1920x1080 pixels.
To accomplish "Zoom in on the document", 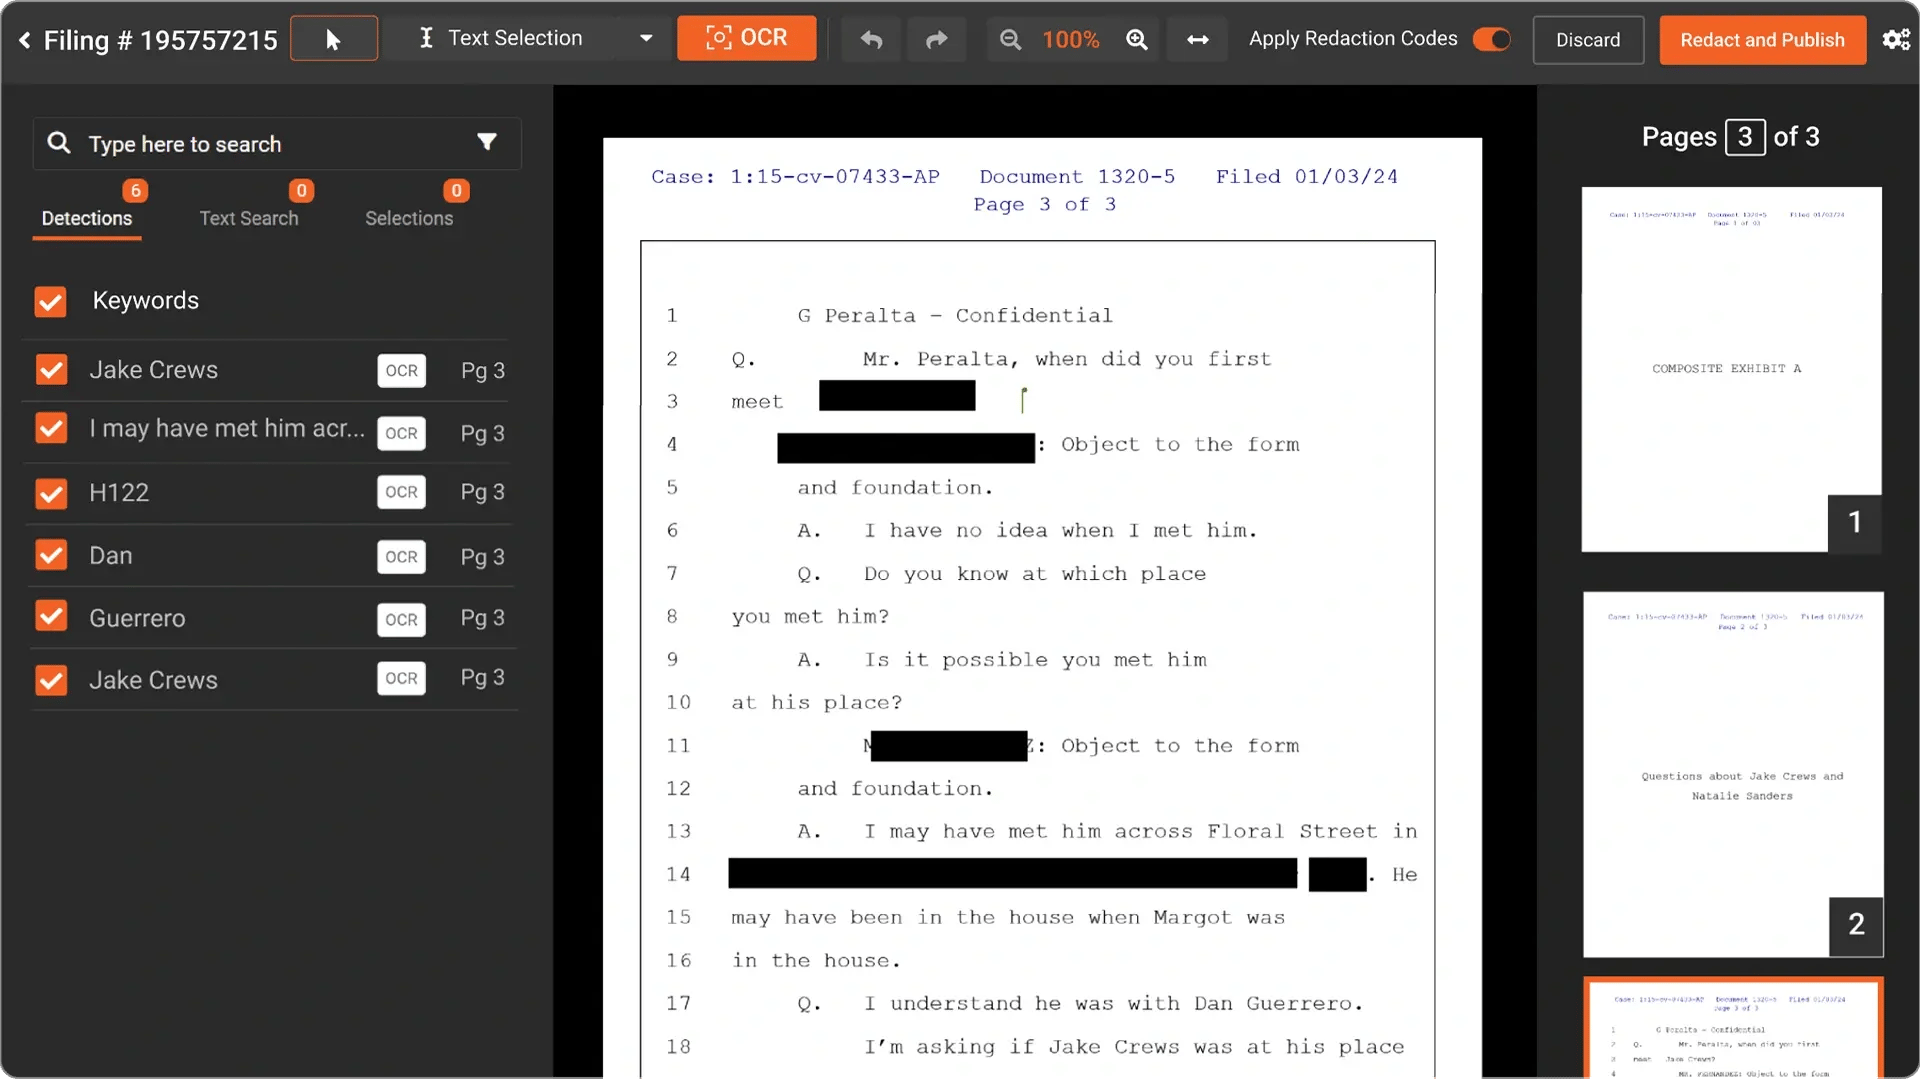I will (1137, 40).
